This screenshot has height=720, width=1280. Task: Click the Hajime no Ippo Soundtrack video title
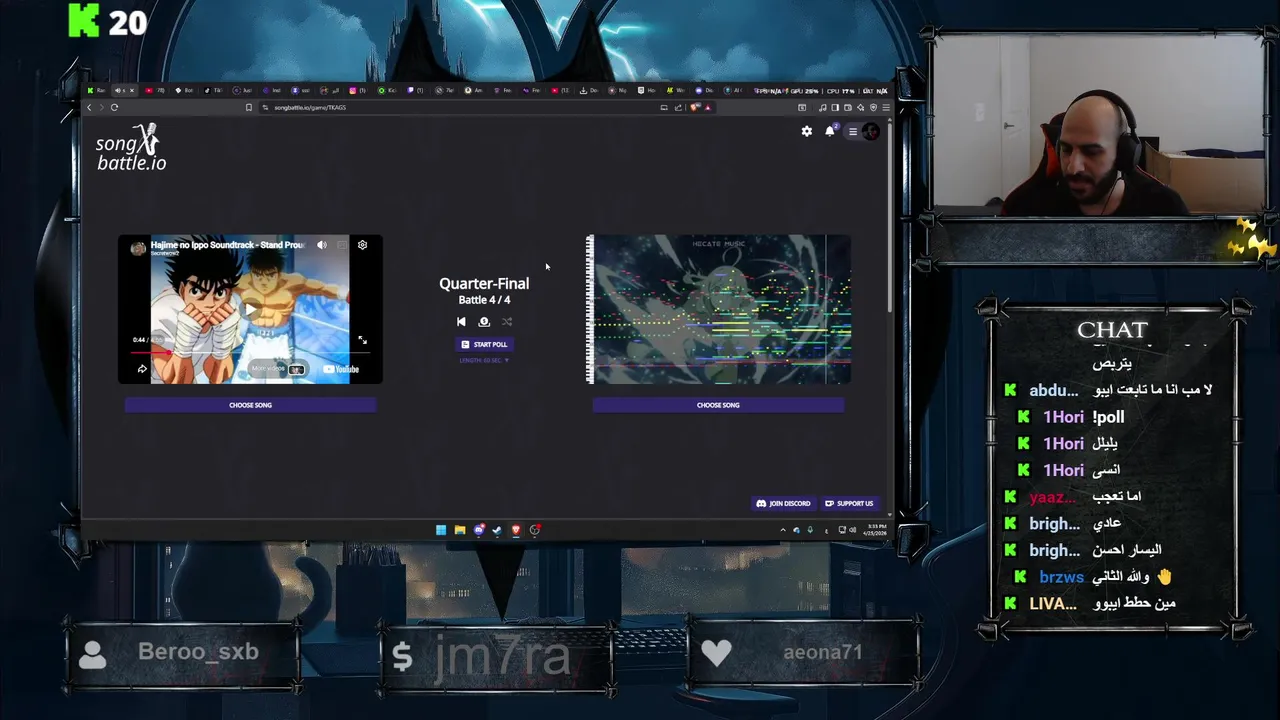point(228,244)
